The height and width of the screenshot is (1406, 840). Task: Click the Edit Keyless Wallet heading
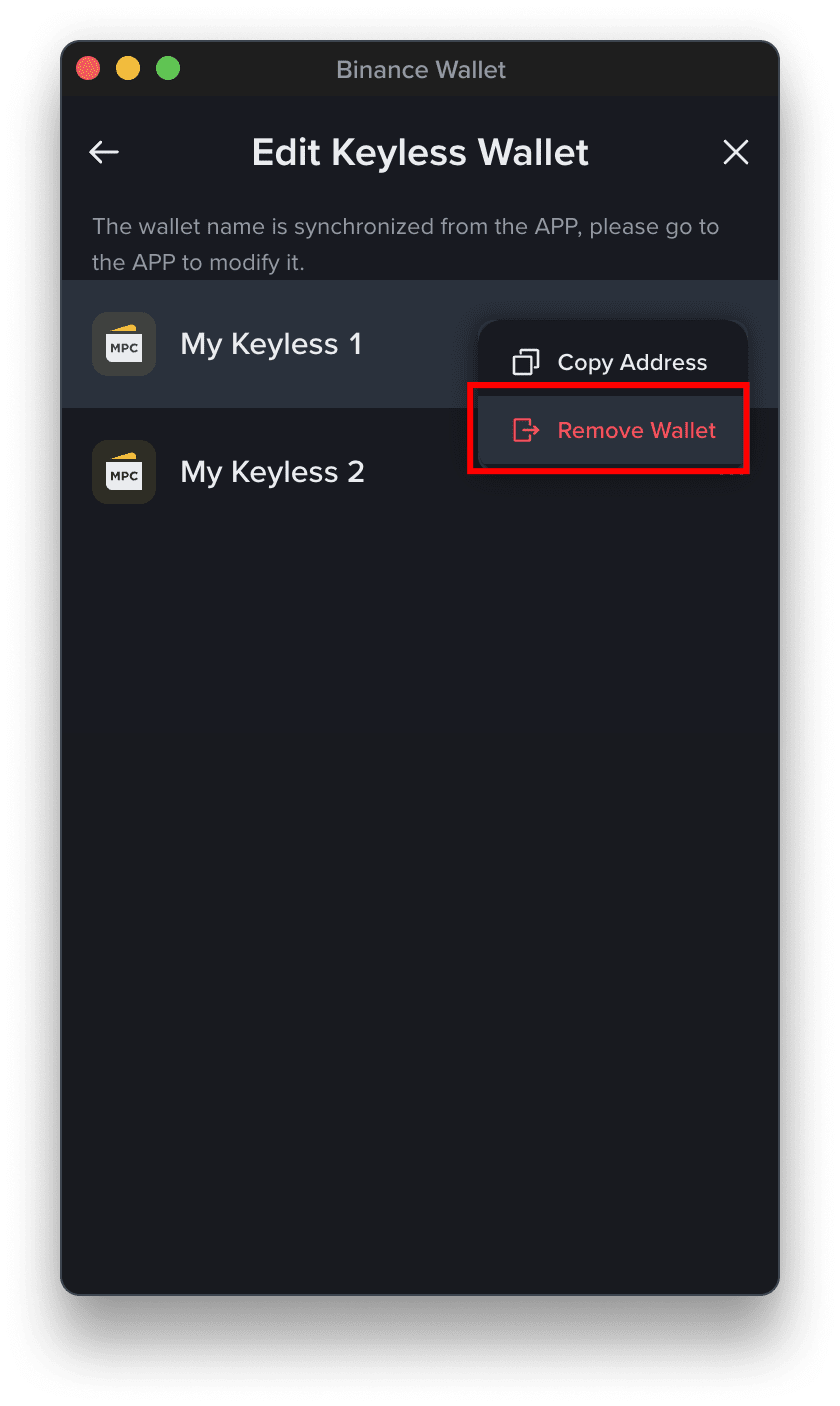(x=420, y=152)
